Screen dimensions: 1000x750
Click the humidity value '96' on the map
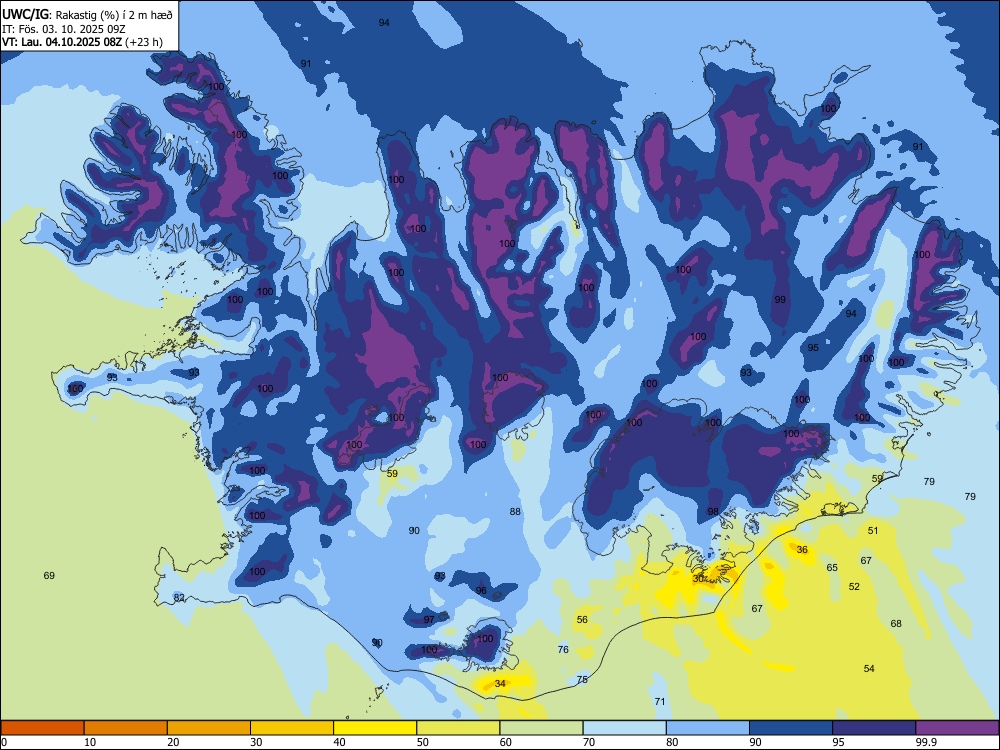[x=481, y=591]
